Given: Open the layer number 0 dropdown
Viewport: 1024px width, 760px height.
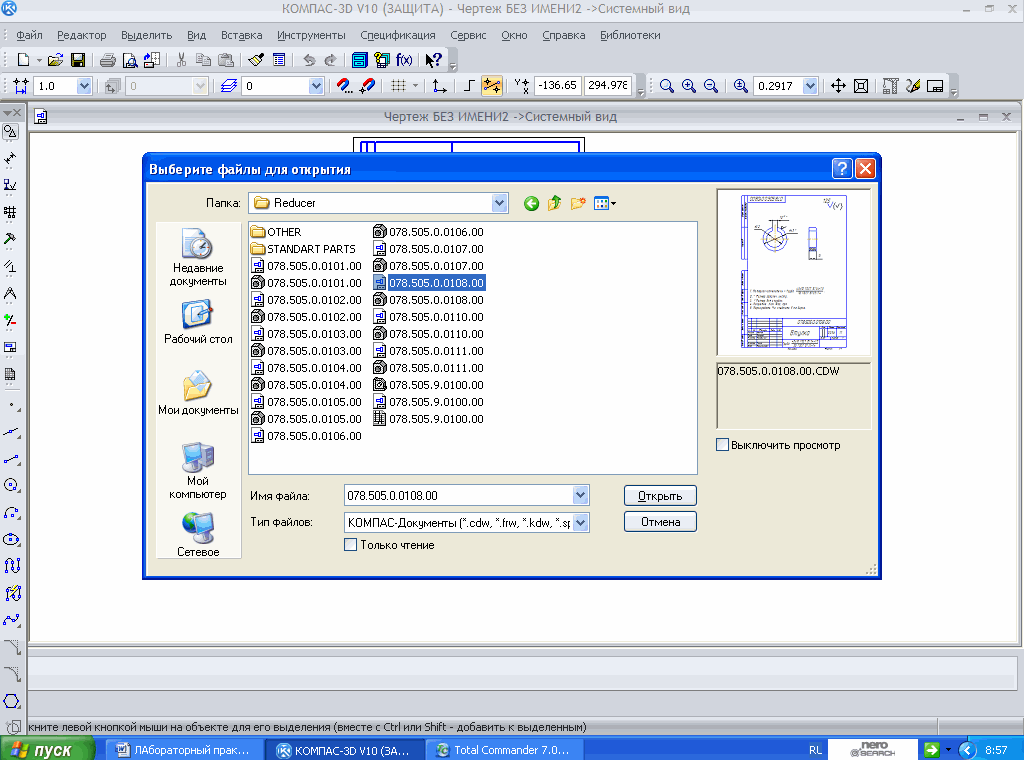Looking at the screenshot, I should click(316, 86).
